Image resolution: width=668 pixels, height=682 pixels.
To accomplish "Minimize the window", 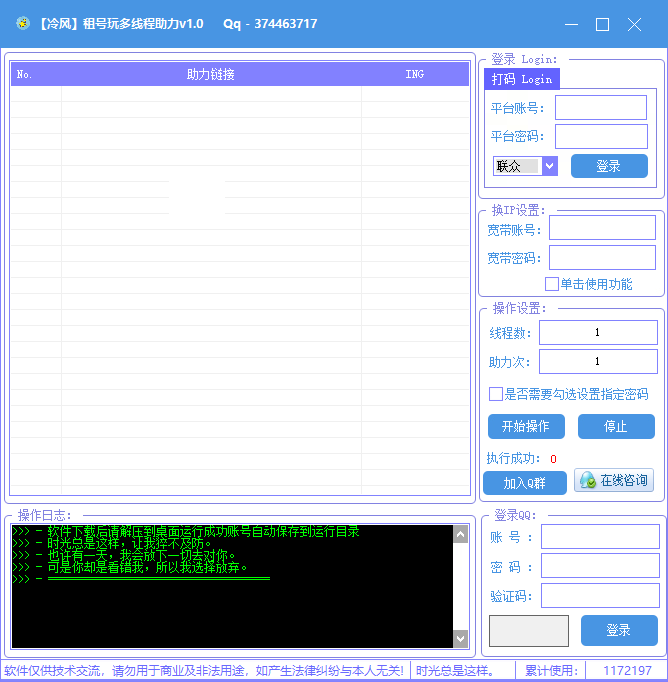I will click(571, 24).
